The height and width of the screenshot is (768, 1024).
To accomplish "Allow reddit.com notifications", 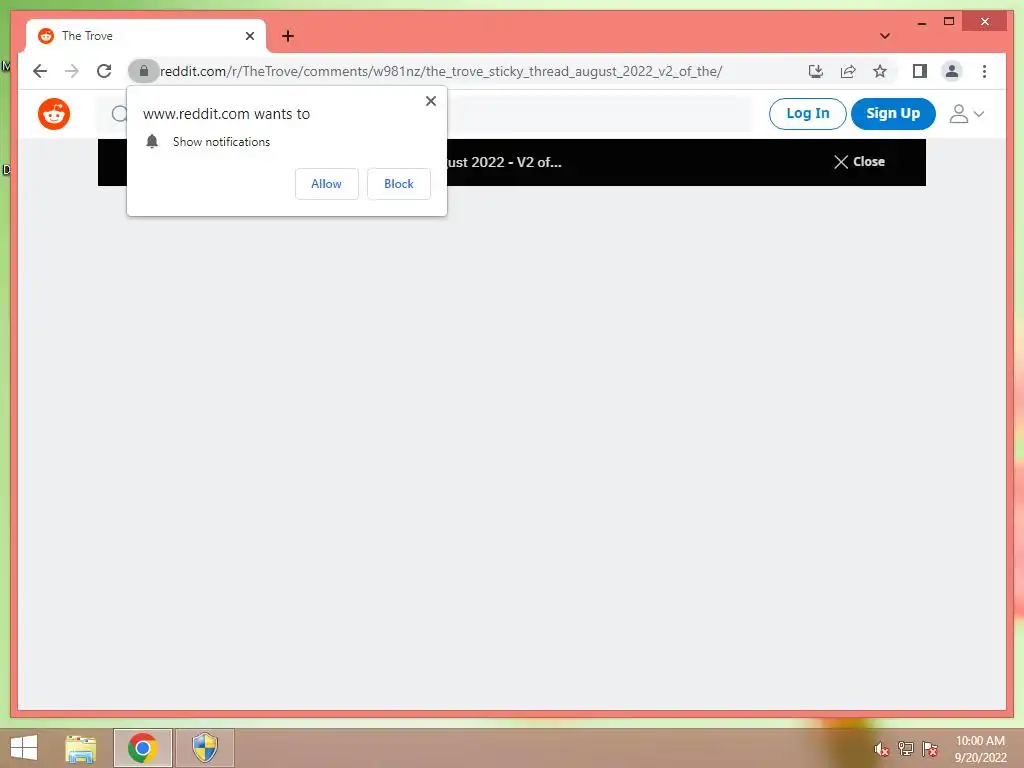I will (x=327, y=184).
